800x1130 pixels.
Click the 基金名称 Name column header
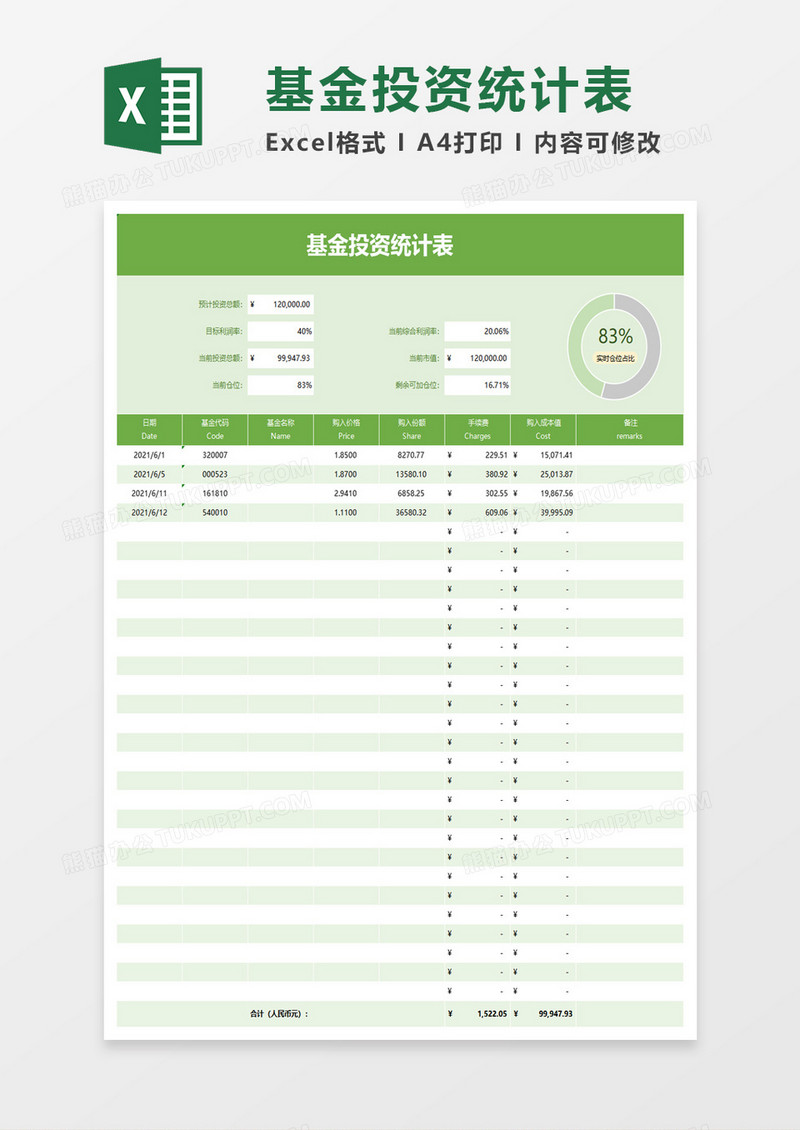pos(280,430)
